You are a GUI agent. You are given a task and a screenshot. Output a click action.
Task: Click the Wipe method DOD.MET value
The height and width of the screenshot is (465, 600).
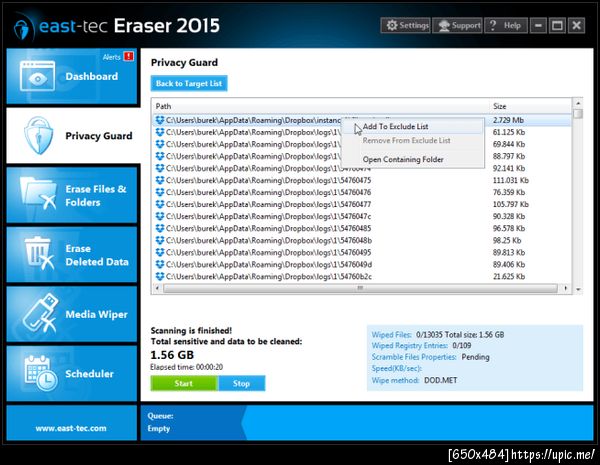pyautogui.click(x=440, y=380)
